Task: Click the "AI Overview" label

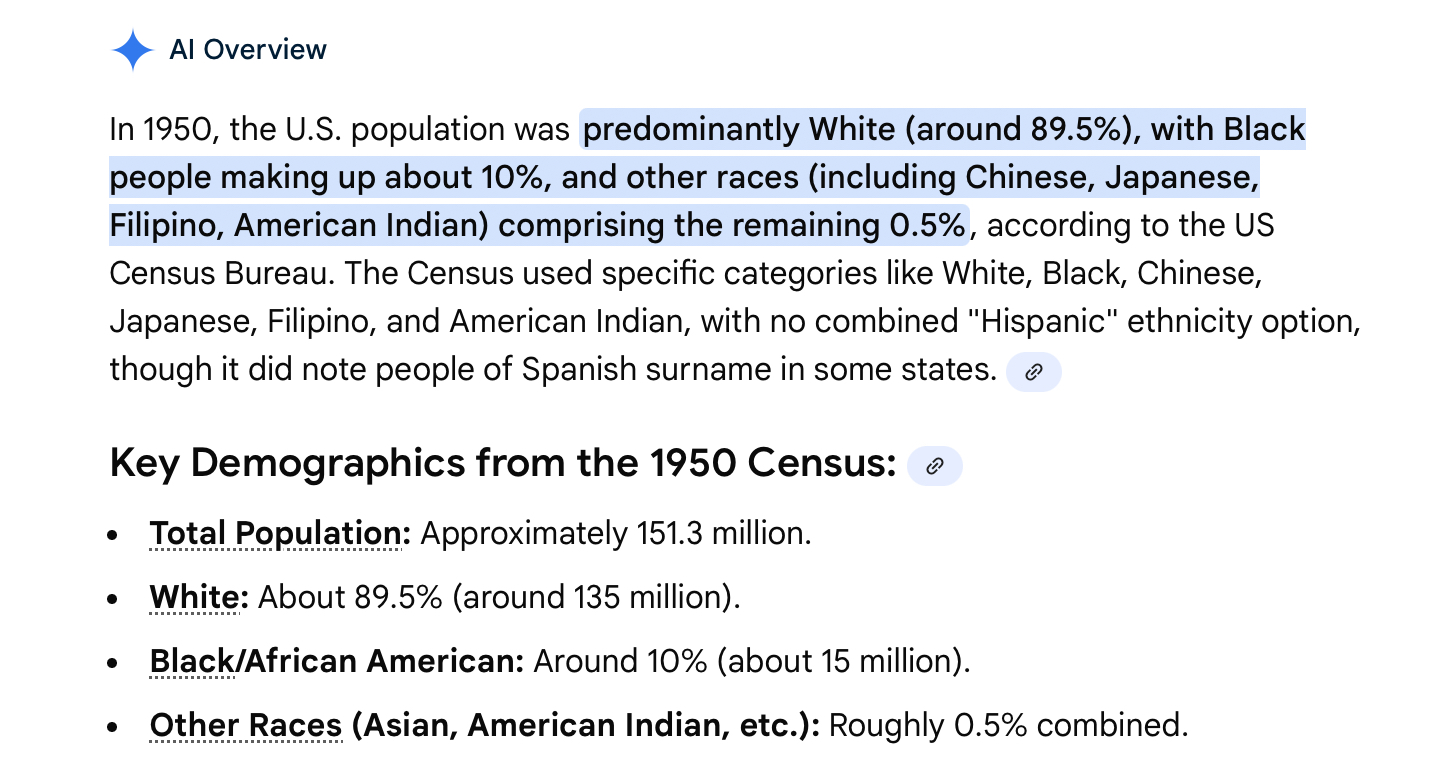Action: pyautogui.click(x=248, y=50)
